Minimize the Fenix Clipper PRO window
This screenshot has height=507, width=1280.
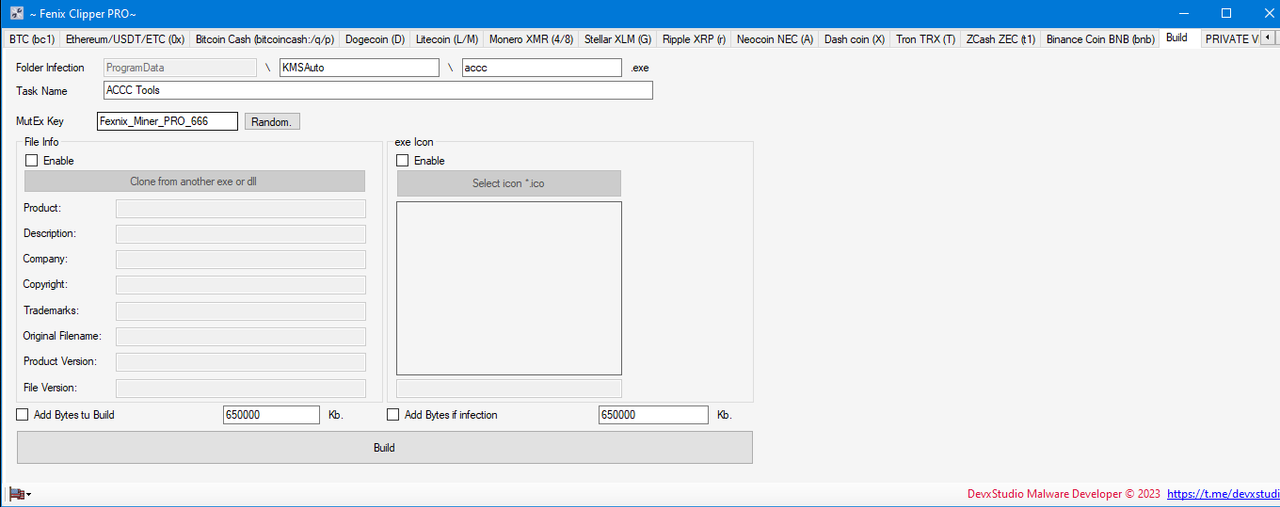click(x=1183, y=14)
